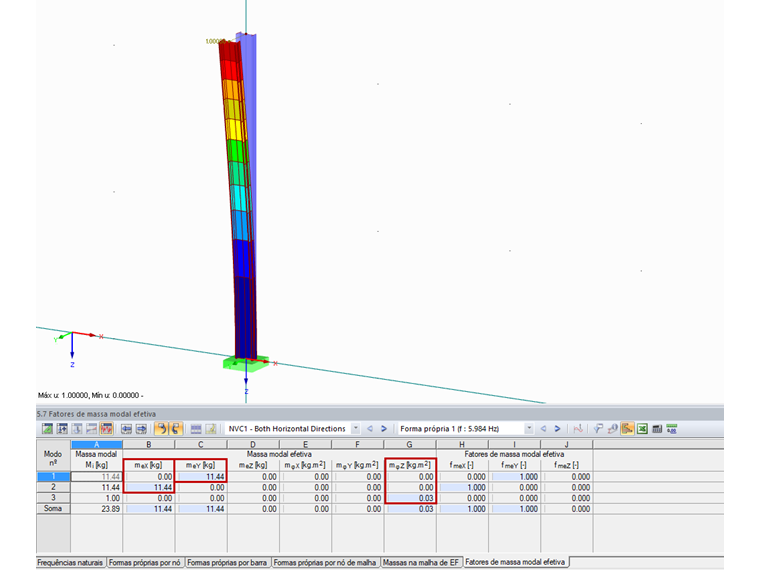Click the 0.00 decimal places icon
The image size is (760, 570).
pos(672,429)
